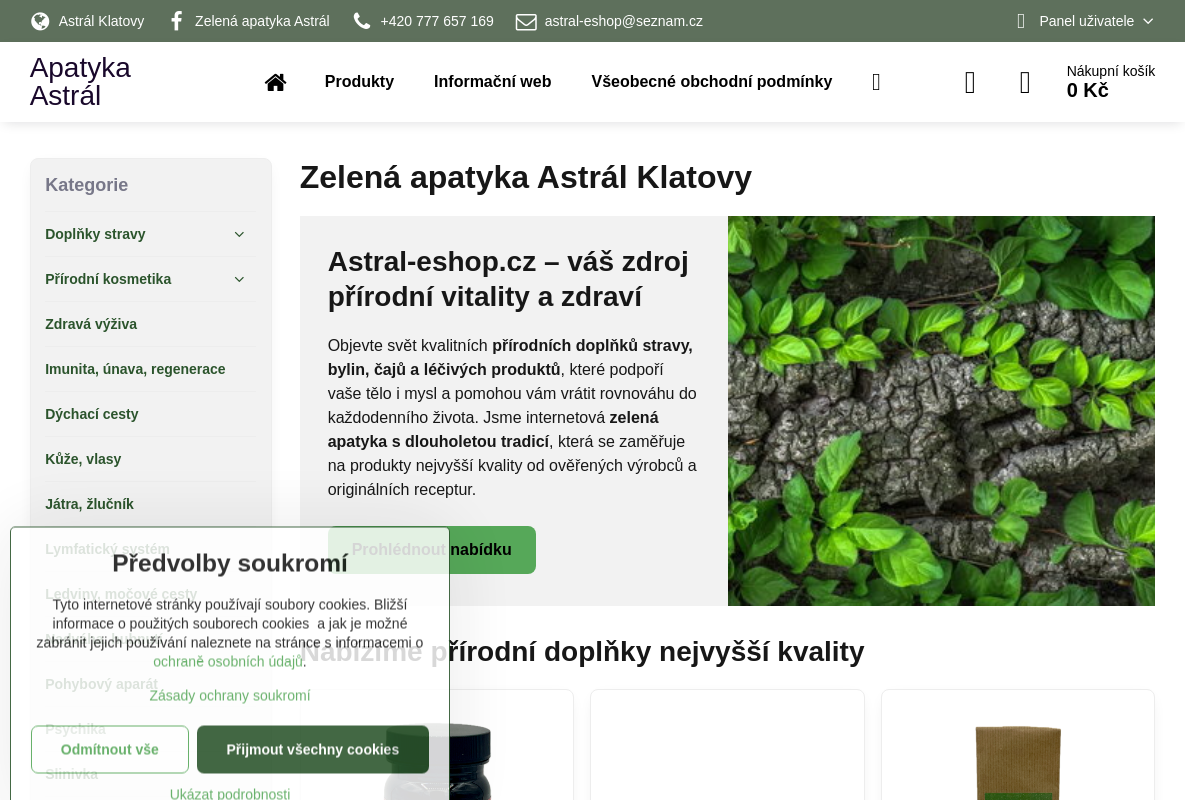Open Zelená apatyka Astrál Facebook link
Viewport: 1200px width, 800px height.
(262, 21)
